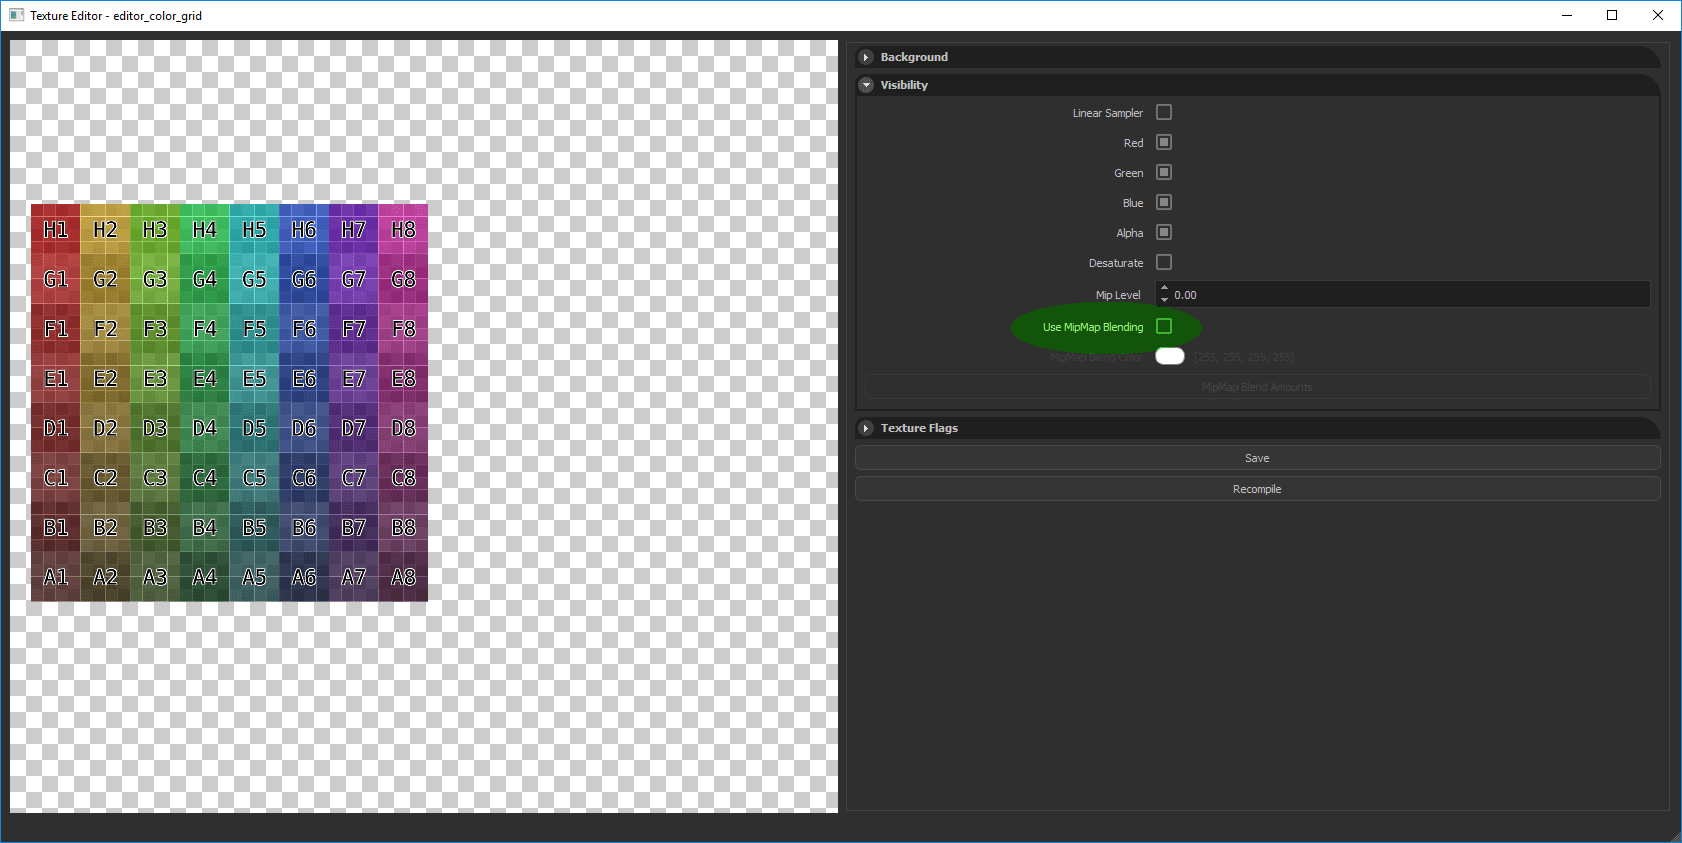Open the MipMap Blend Color swatch
Screen dimensions: 1682x843
tap(1170, 357)
